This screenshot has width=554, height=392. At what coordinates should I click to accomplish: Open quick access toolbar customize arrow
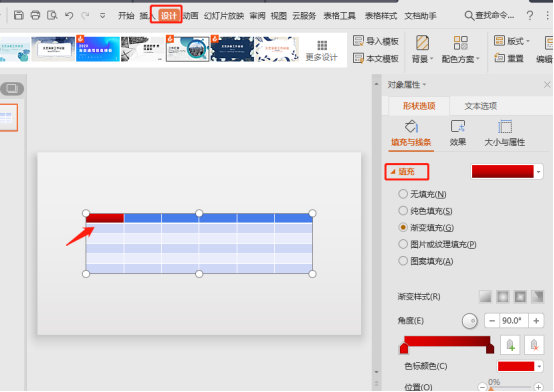pyautogui.click(x=102, y=16)
